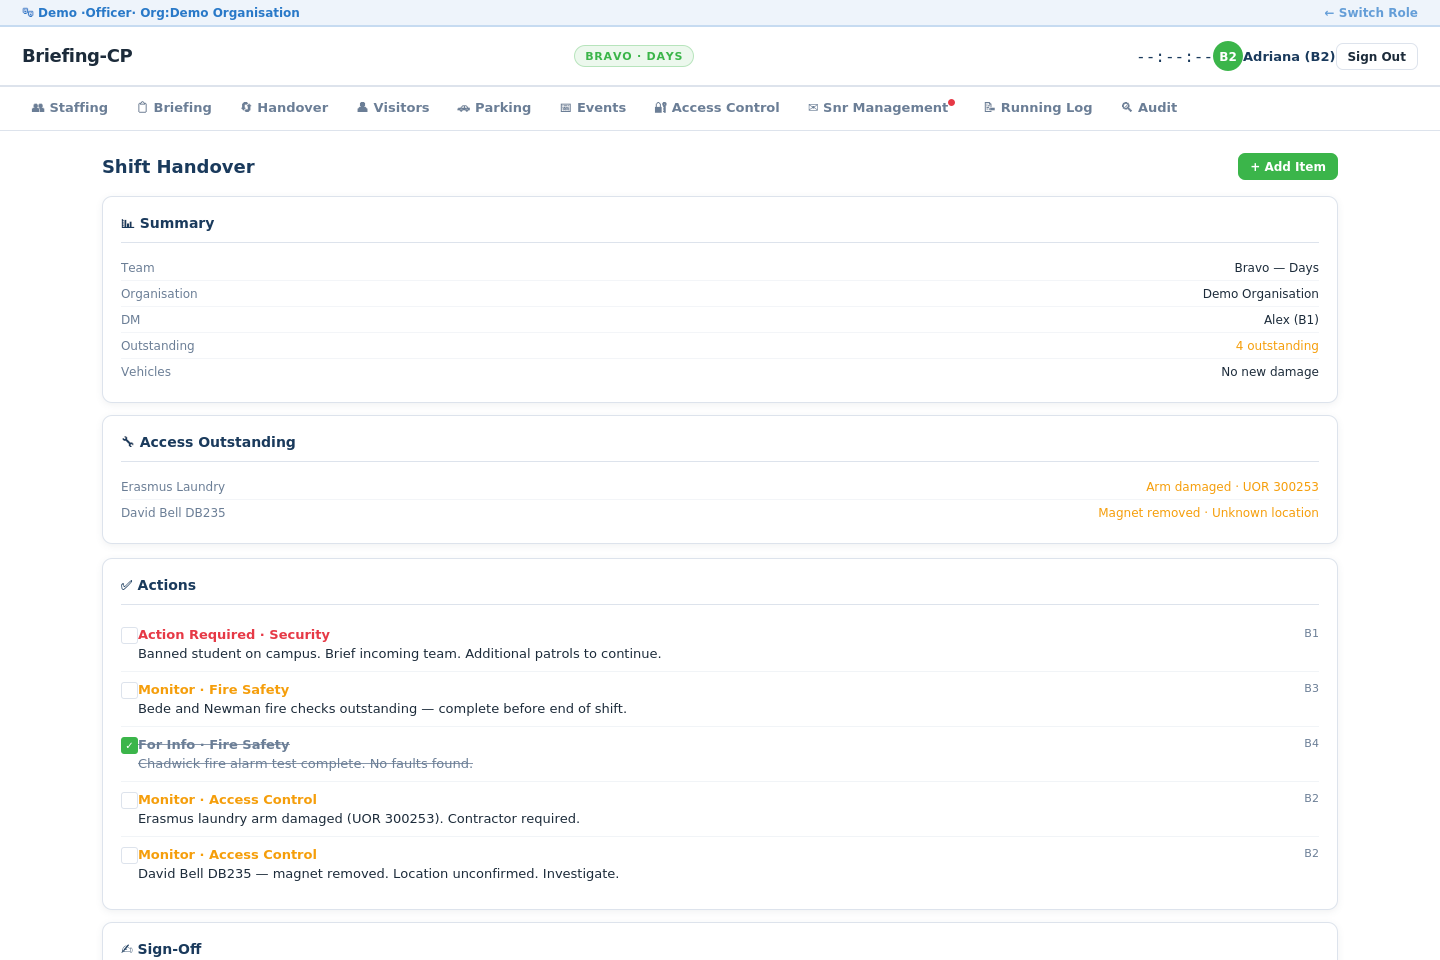1440x960 pixels.
Task: Click the Parking car icon
Action: [x=464, y=108]
